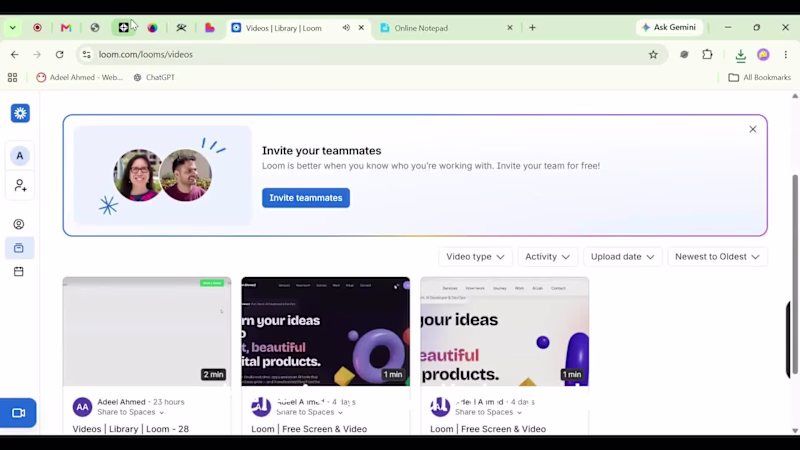Open the dark-themed 1 min video thumbnail
The height and width of the screenshot is (450, 800).
click(x=326, y=332)
